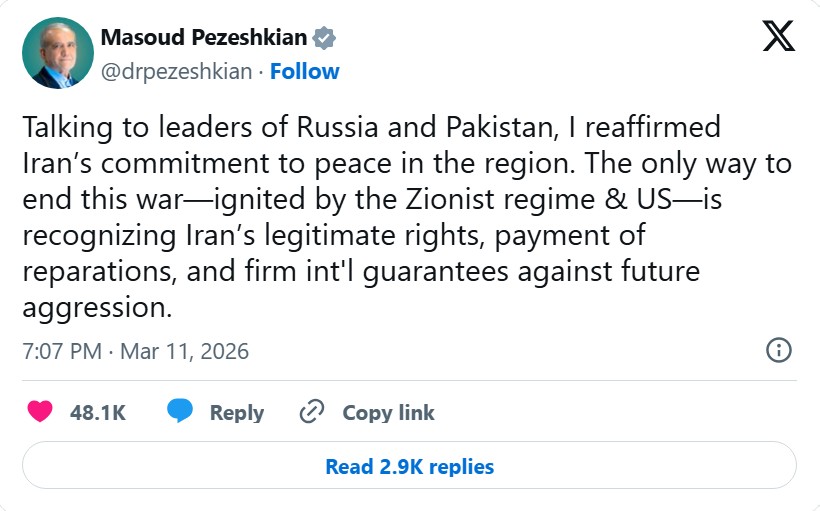The width and height of the screenshot is (820, 511).
Task: Open the info circle icon
Action: coord(778,350)
